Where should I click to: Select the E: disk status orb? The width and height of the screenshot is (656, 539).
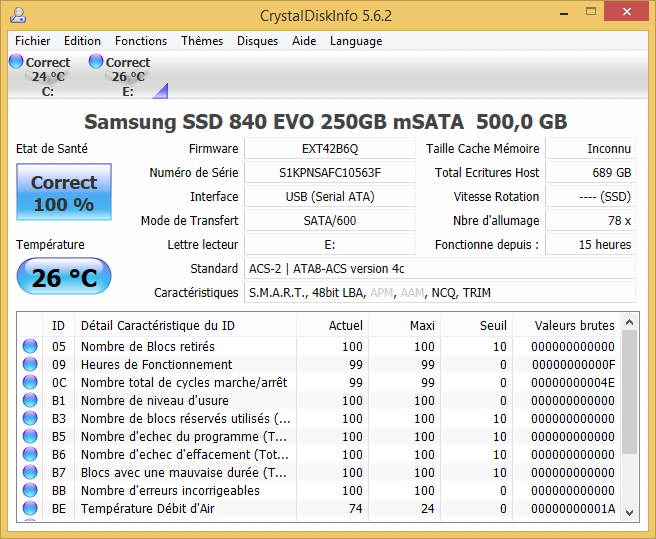(96, 61)
